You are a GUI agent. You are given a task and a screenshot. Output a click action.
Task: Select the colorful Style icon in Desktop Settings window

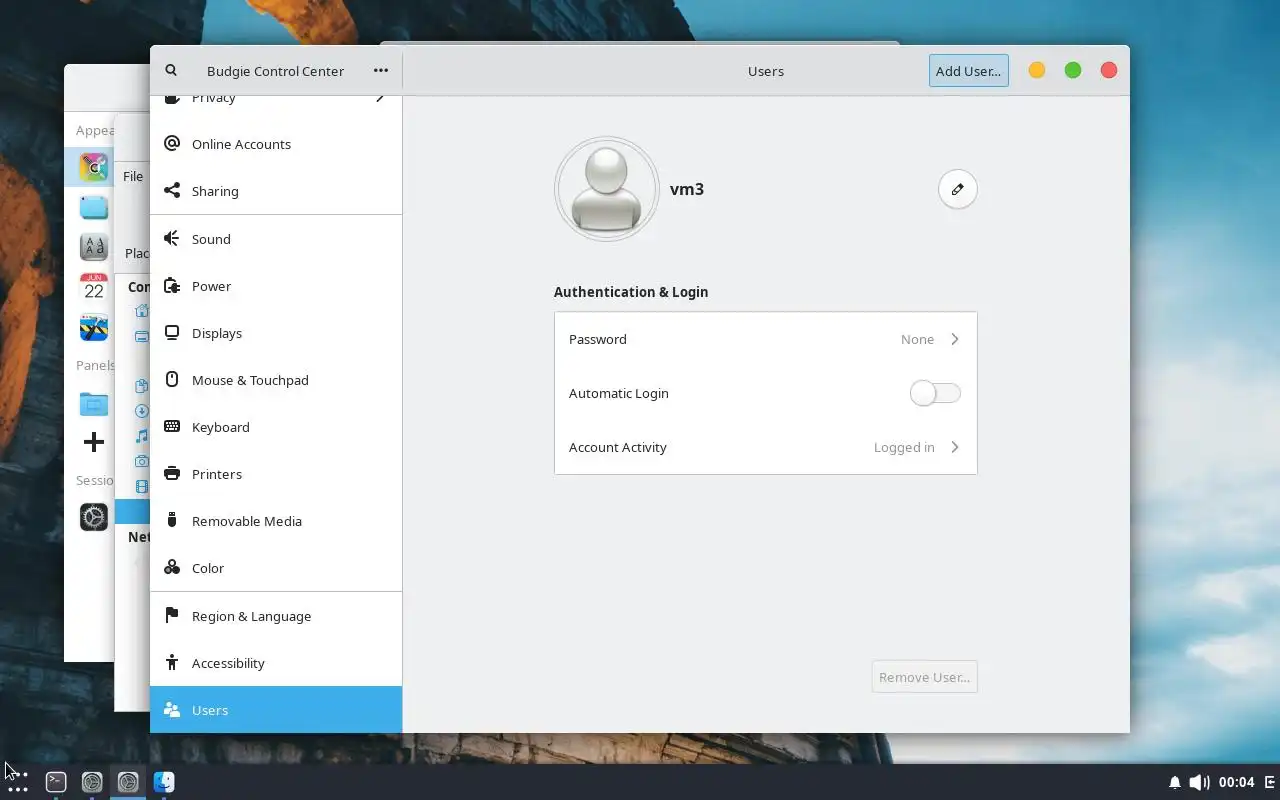tap(94, 167)
